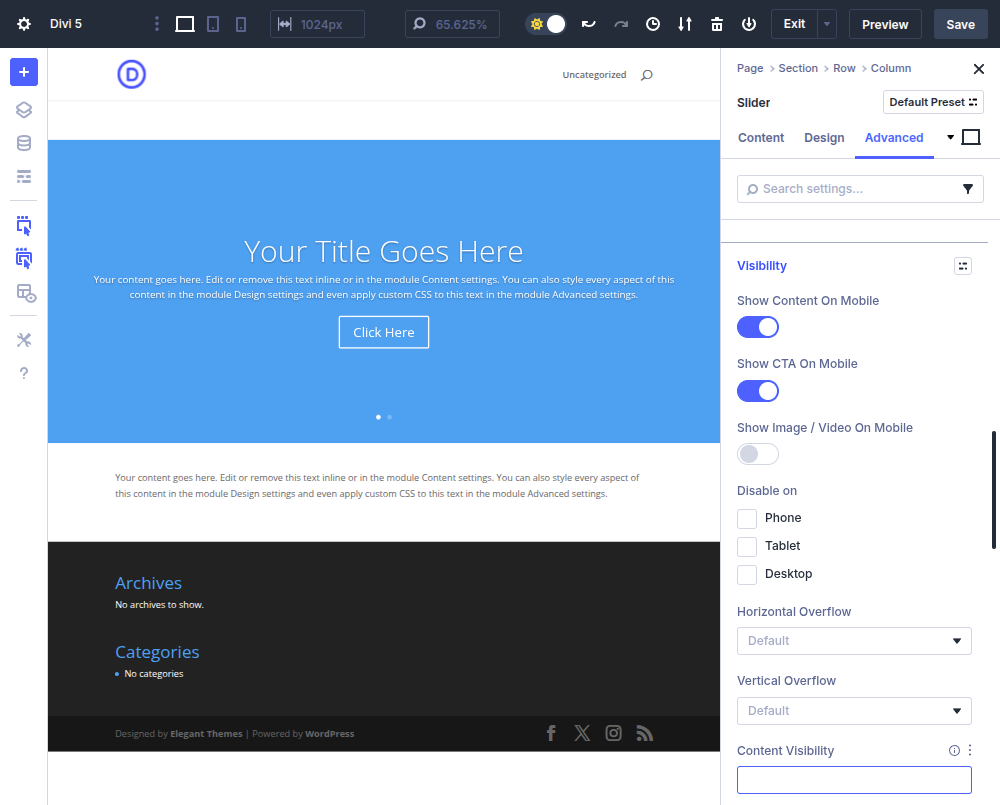Switch to phone view icon
The image size is (1000, 805).
(x=240, y=24)
